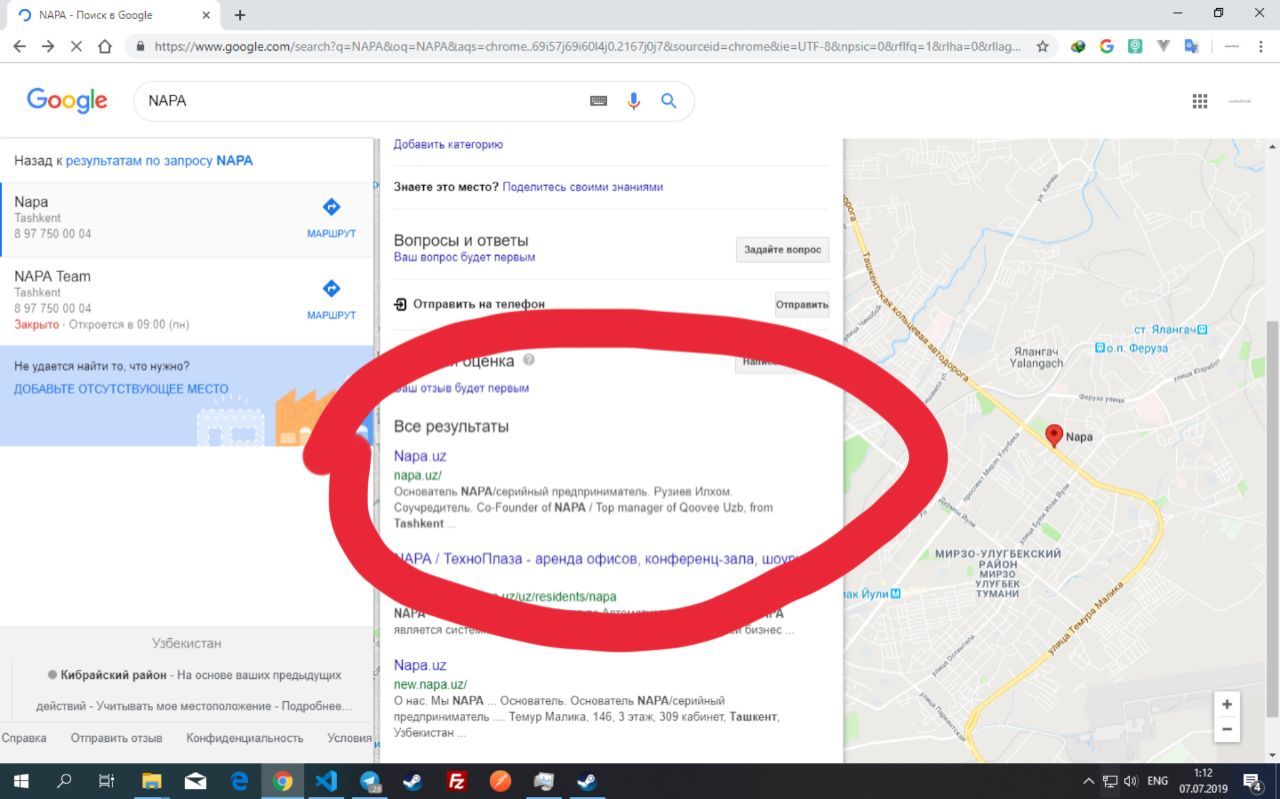Click the red Napa map pin
The height and width of the screenshot is (799, 1280).
pos(1053,435)
